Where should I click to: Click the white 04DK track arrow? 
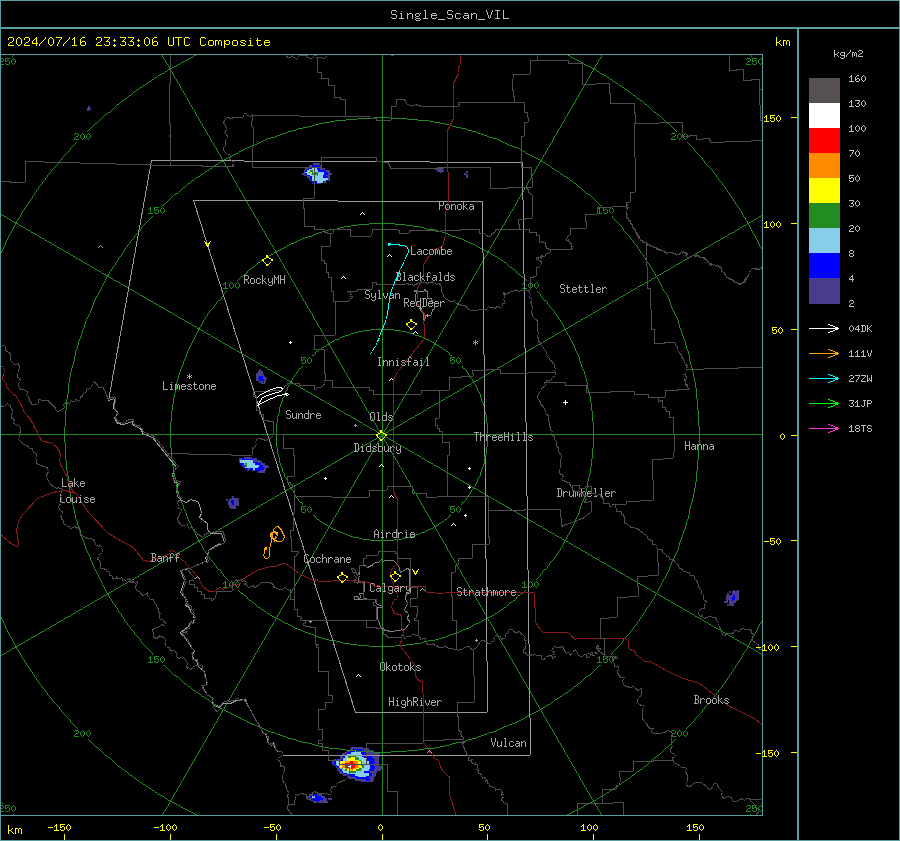pyautogui.click(x=824, y=328)
